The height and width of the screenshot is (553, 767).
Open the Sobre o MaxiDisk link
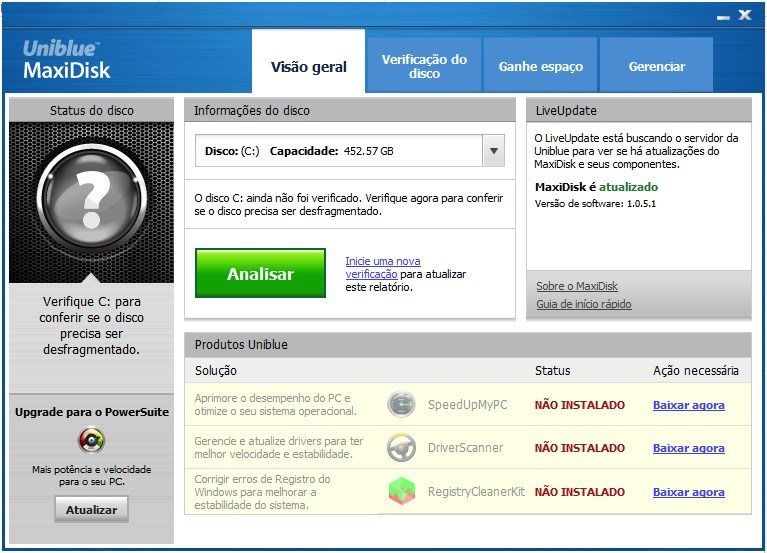(x=577, y=286)
